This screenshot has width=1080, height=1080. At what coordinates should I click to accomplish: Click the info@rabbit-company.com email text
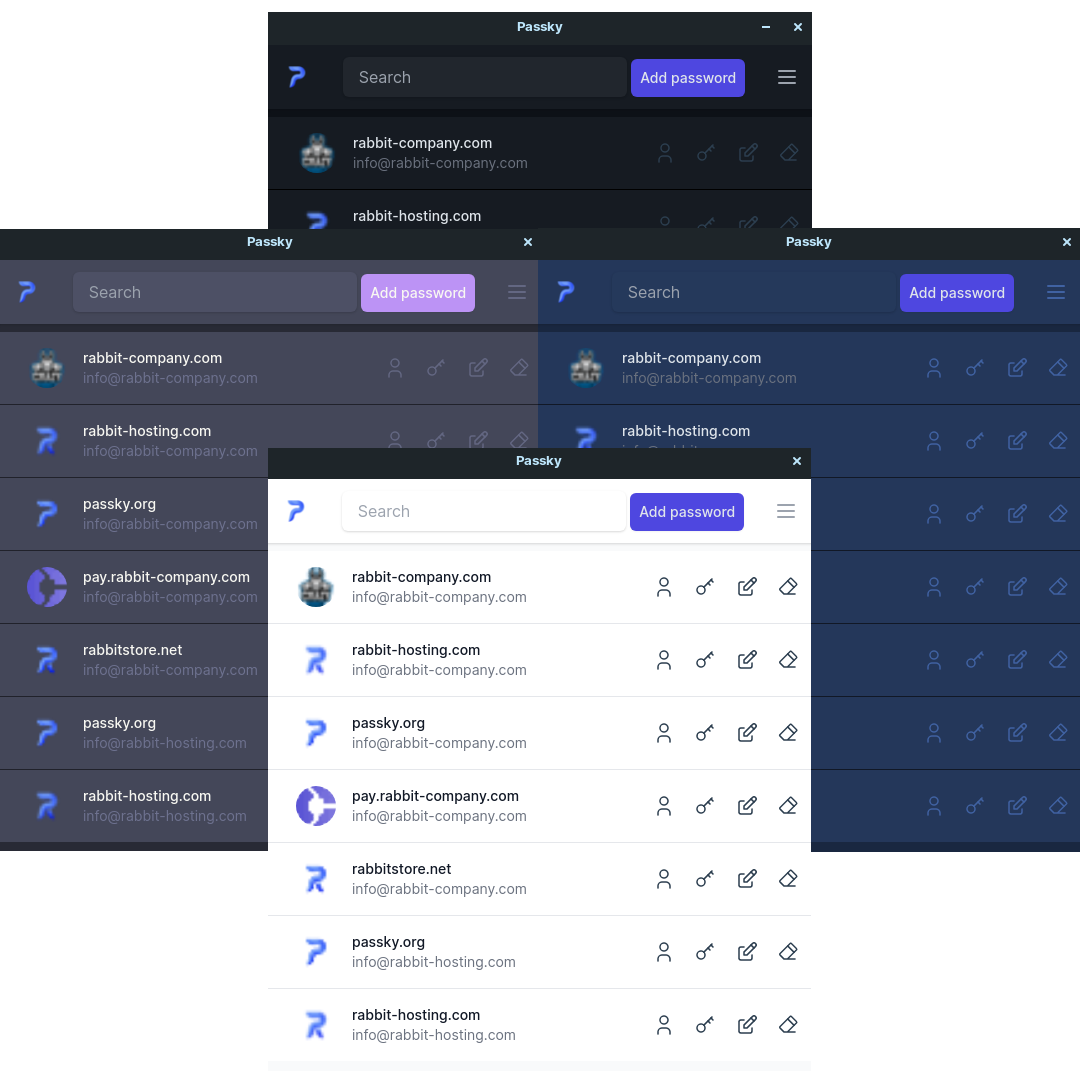(x=439, y=596)
